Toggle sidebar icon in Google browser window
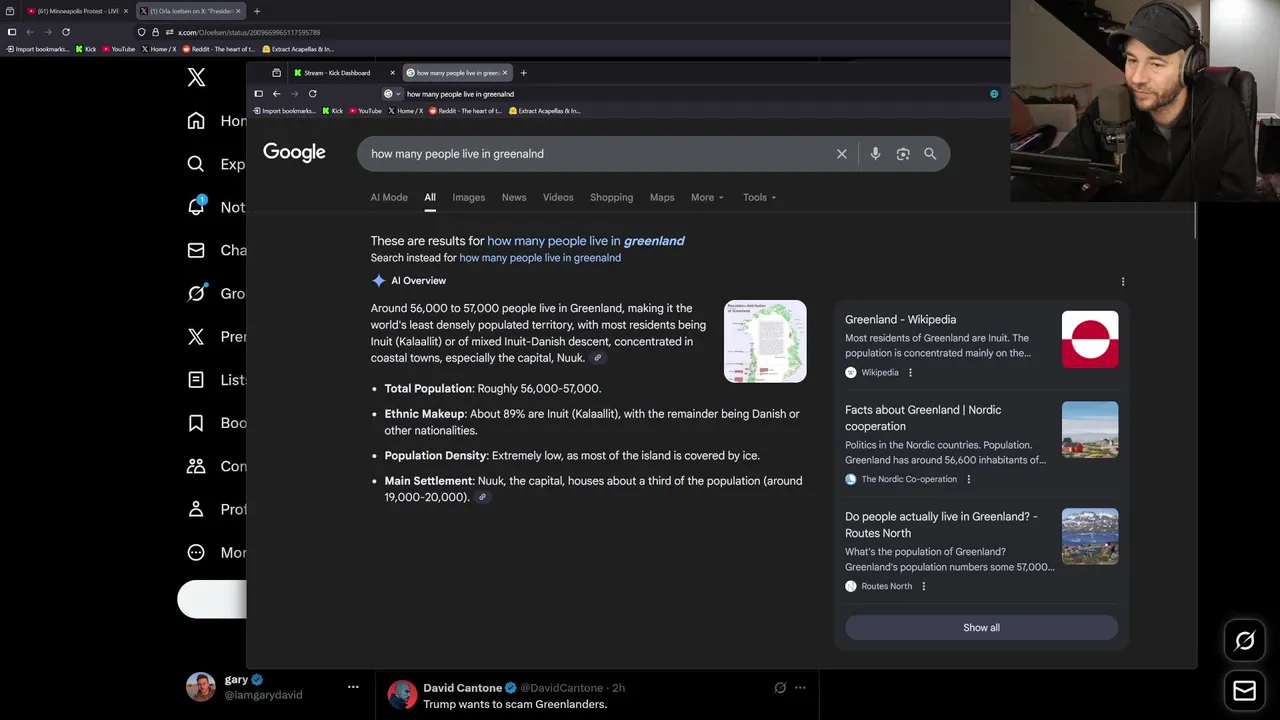Screen dimensions: 1280x720 258,94
